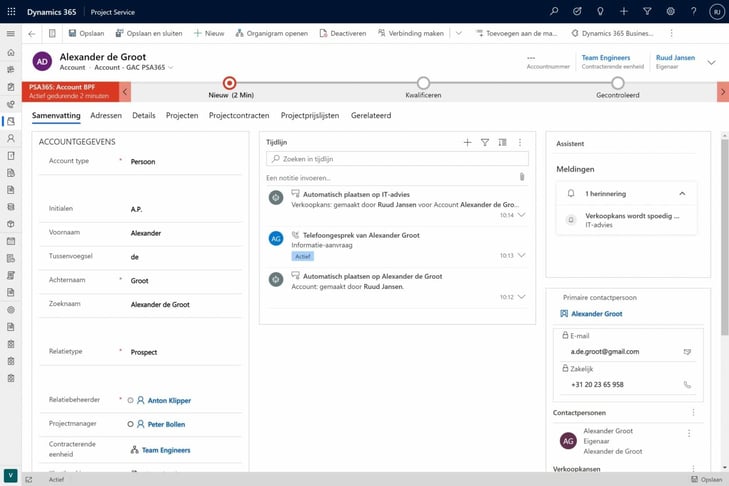Click the Voornaam field containing Alexander
Screen dimensions: 729x486
click(x=185, y=233)
